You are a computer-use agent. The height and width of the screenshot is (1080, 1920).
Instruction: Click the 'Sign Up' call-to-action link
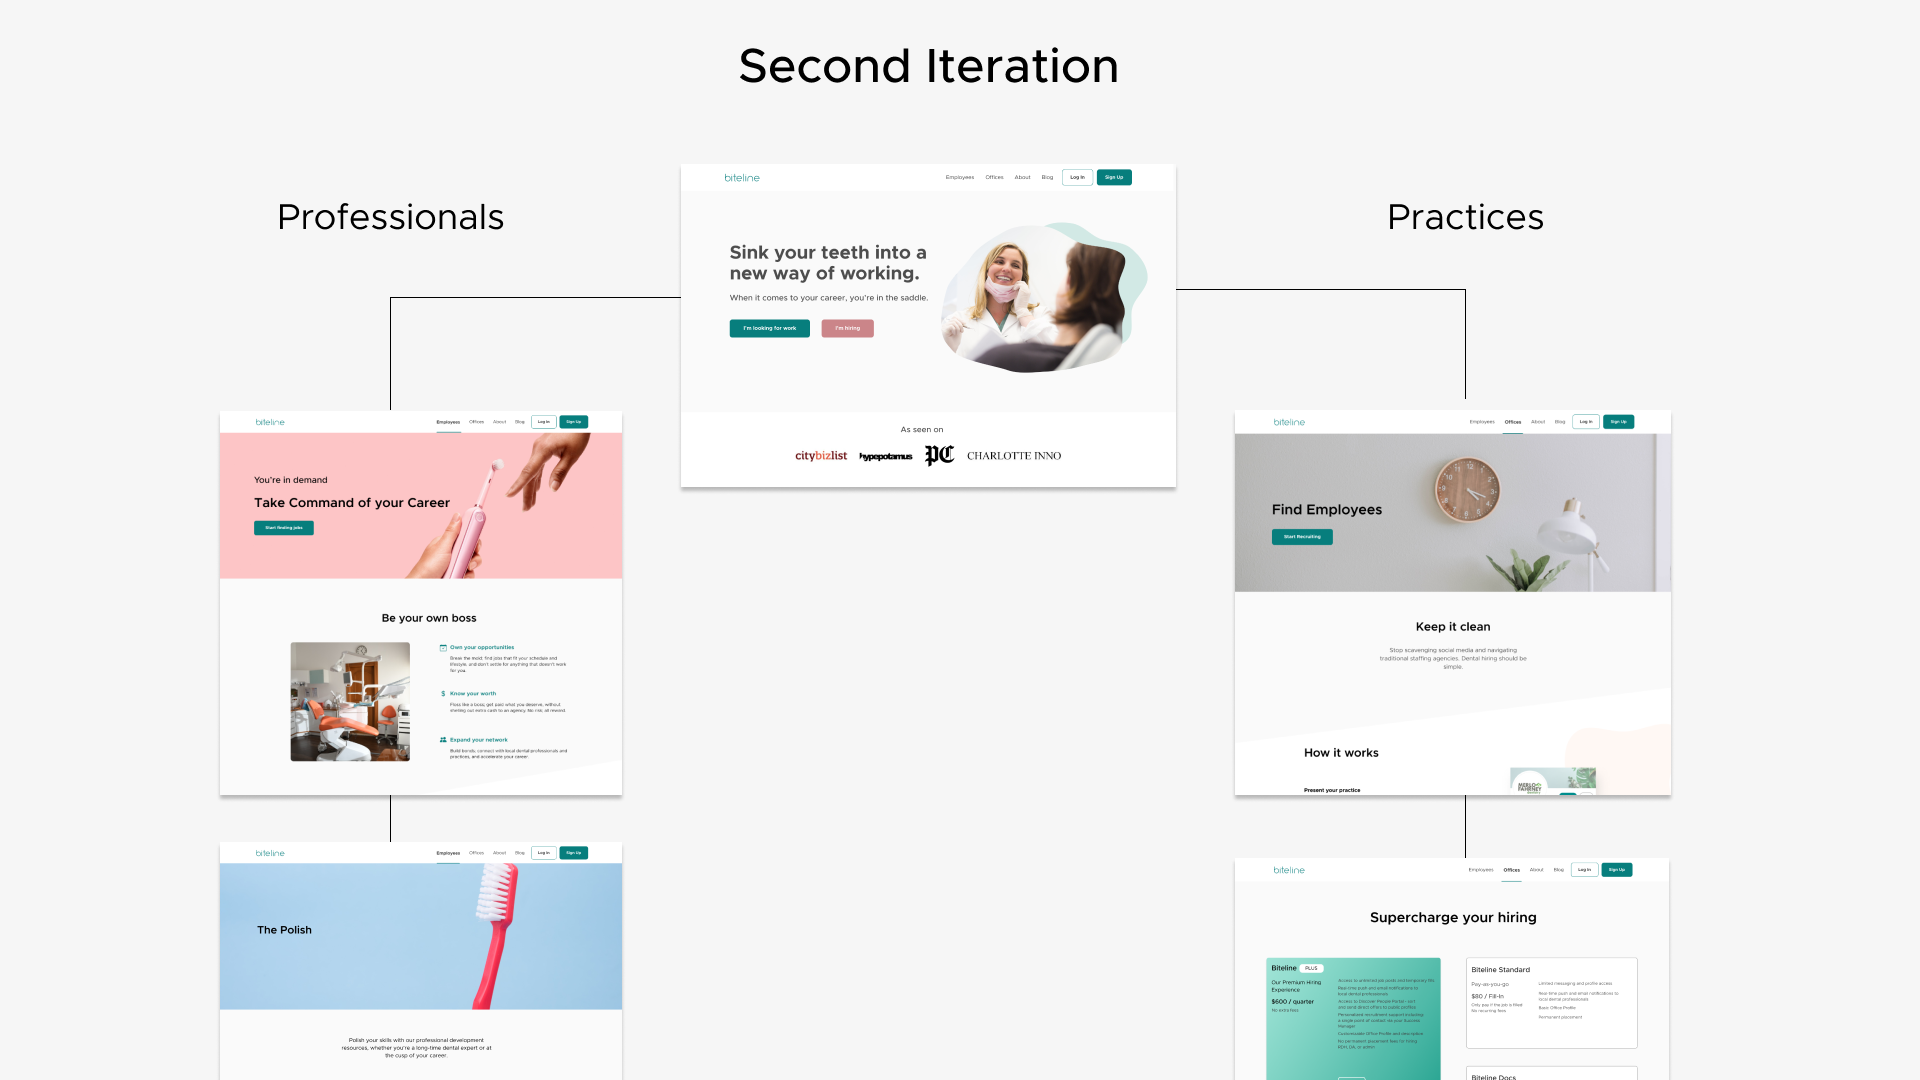coord(1114,177)
